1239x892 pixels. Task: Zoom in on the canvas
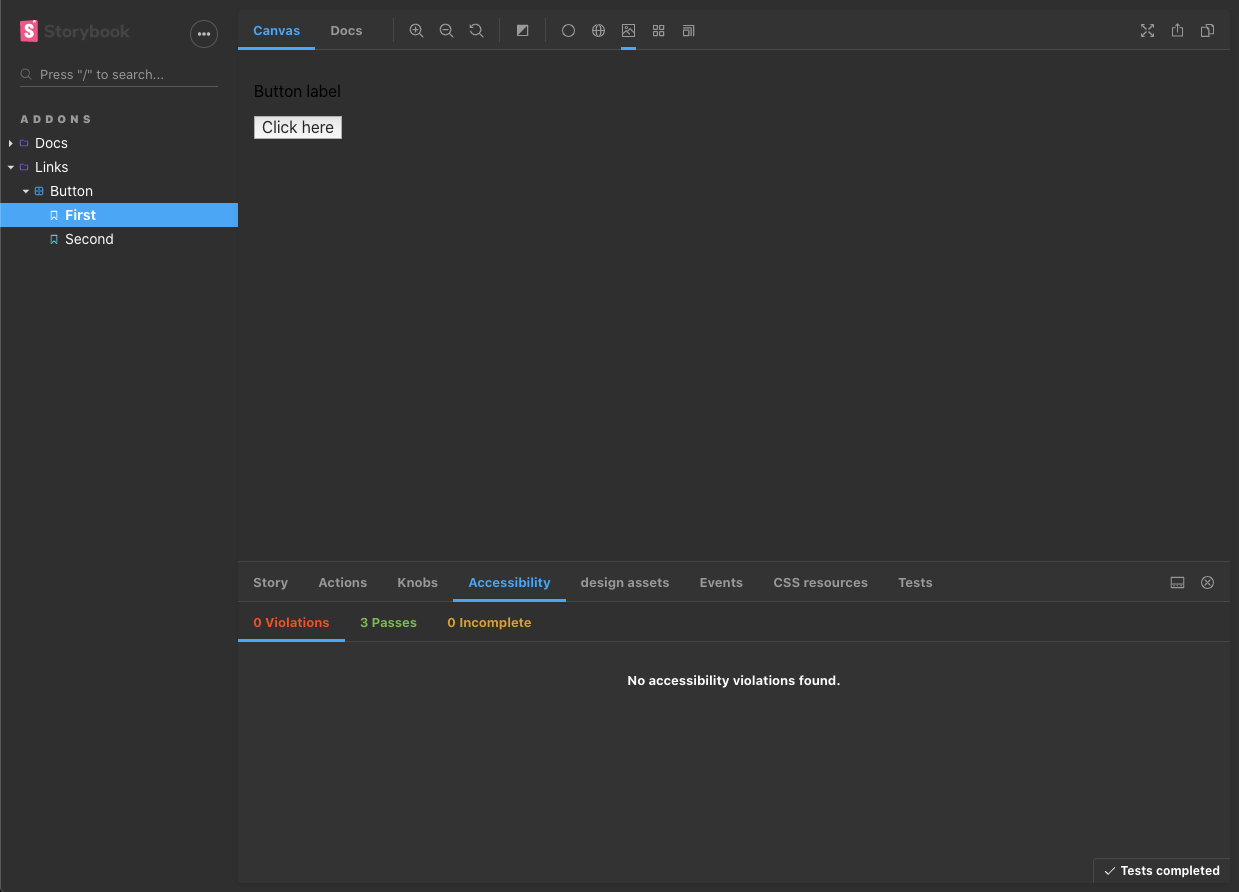point(417,31)
